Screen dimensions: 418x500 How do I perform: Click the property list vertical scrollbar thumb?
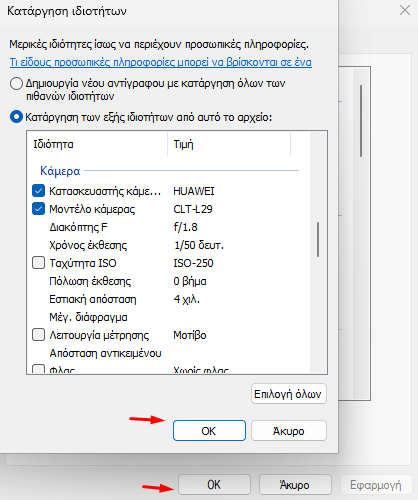point(318,239)
